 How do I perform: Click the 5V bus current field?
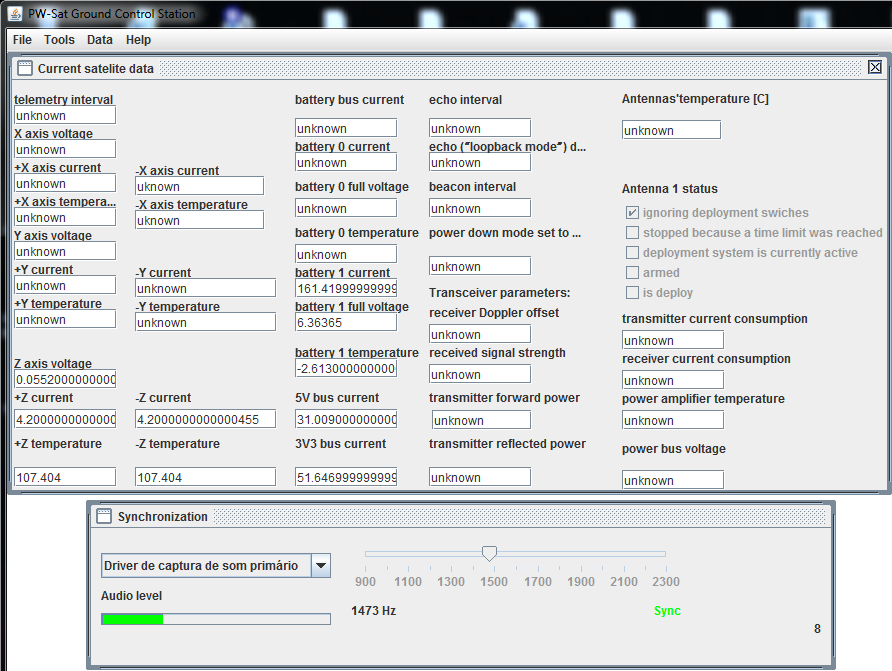(x=346, y=420)
